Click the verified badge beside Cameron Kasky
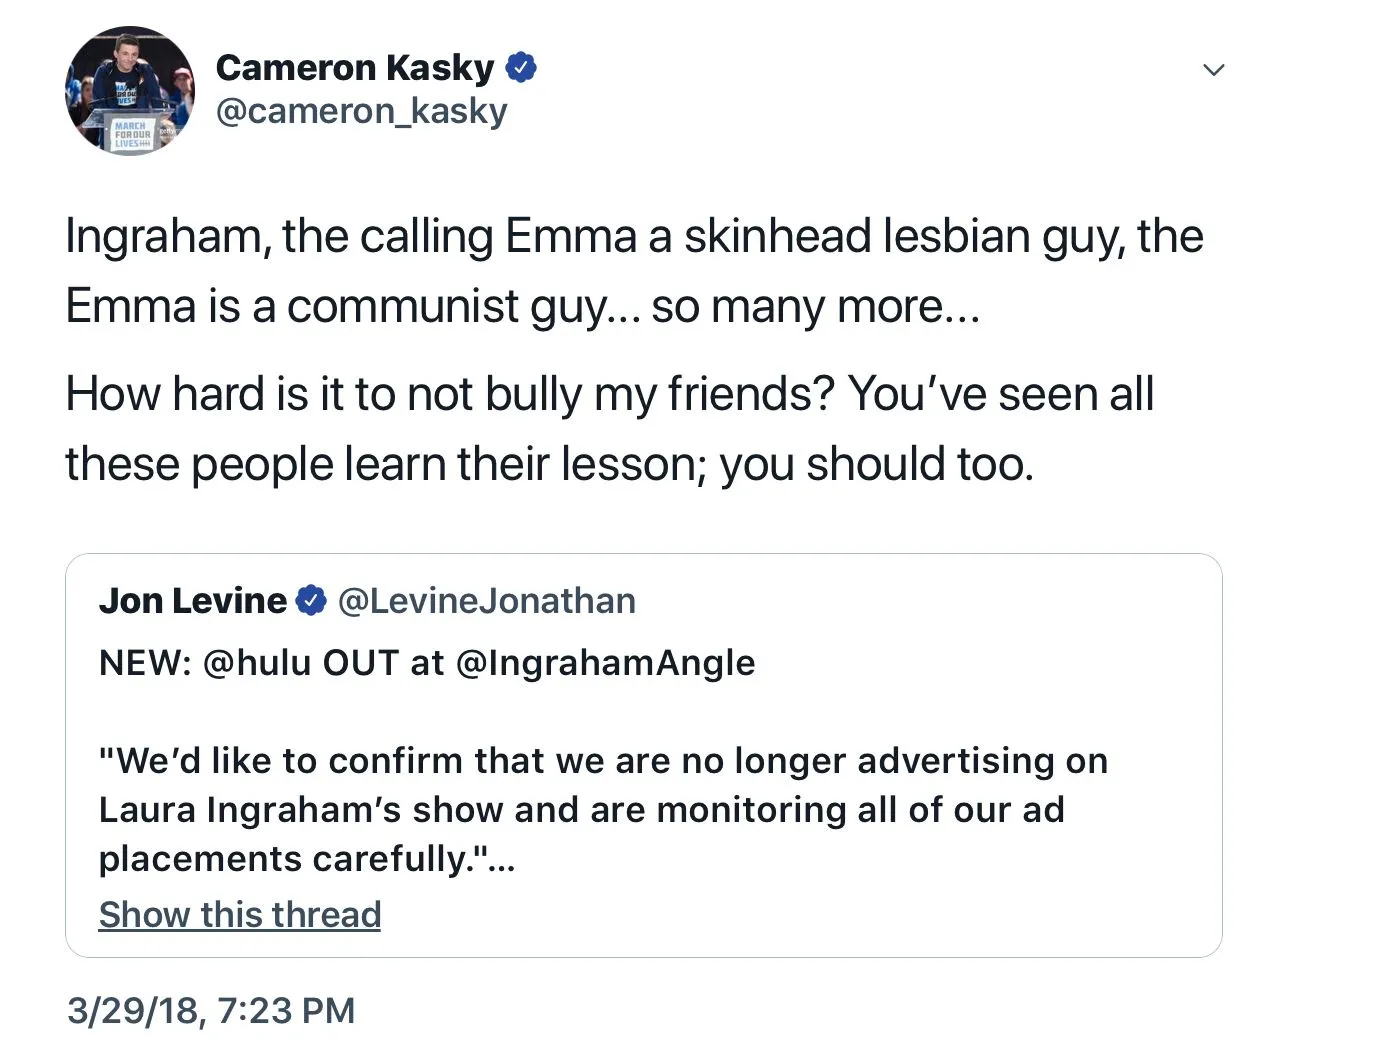This screenshot has width=1399, height=1038. click(x=521, y=68)
